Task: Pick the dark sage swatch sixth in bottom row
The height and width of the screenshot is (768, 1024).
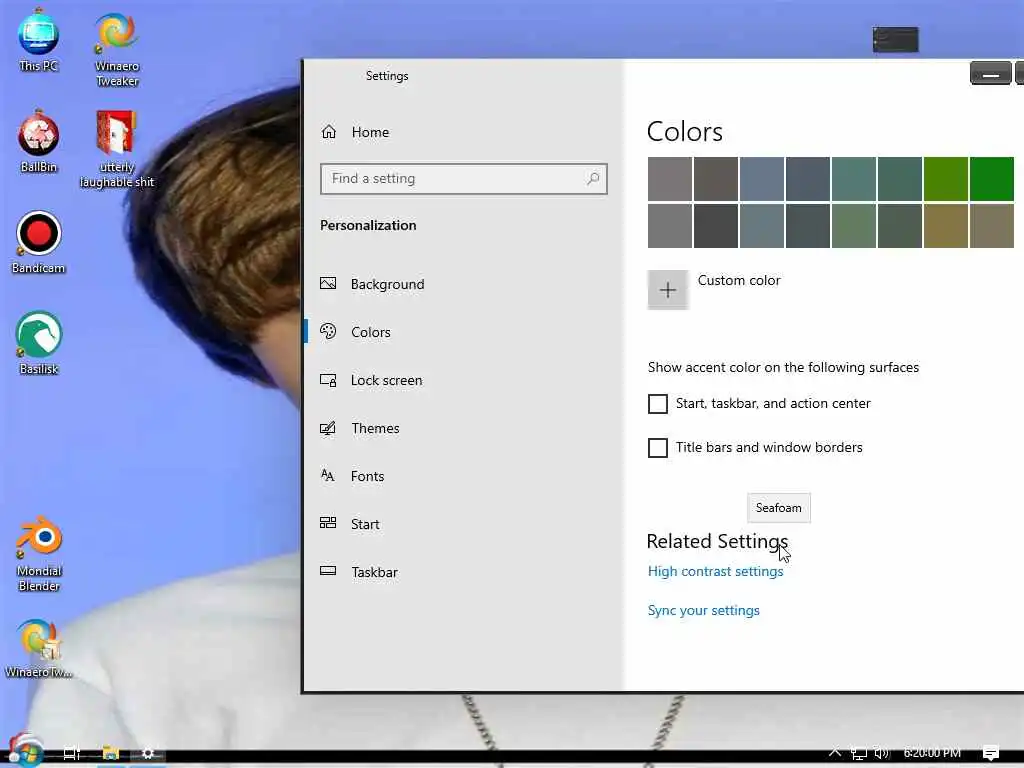Action: (x=900, y=226)
